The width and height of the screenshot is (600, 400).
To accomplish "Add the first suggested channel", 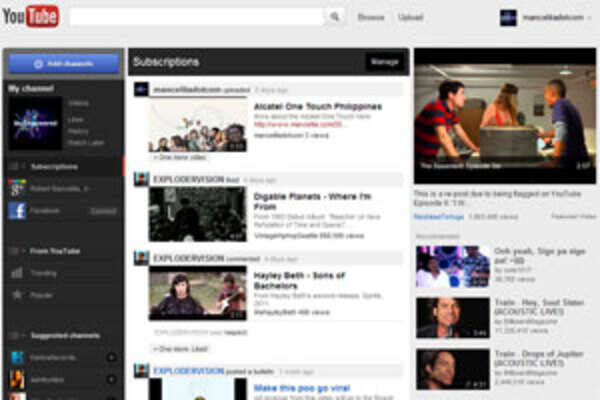I will tap(111, 358).
